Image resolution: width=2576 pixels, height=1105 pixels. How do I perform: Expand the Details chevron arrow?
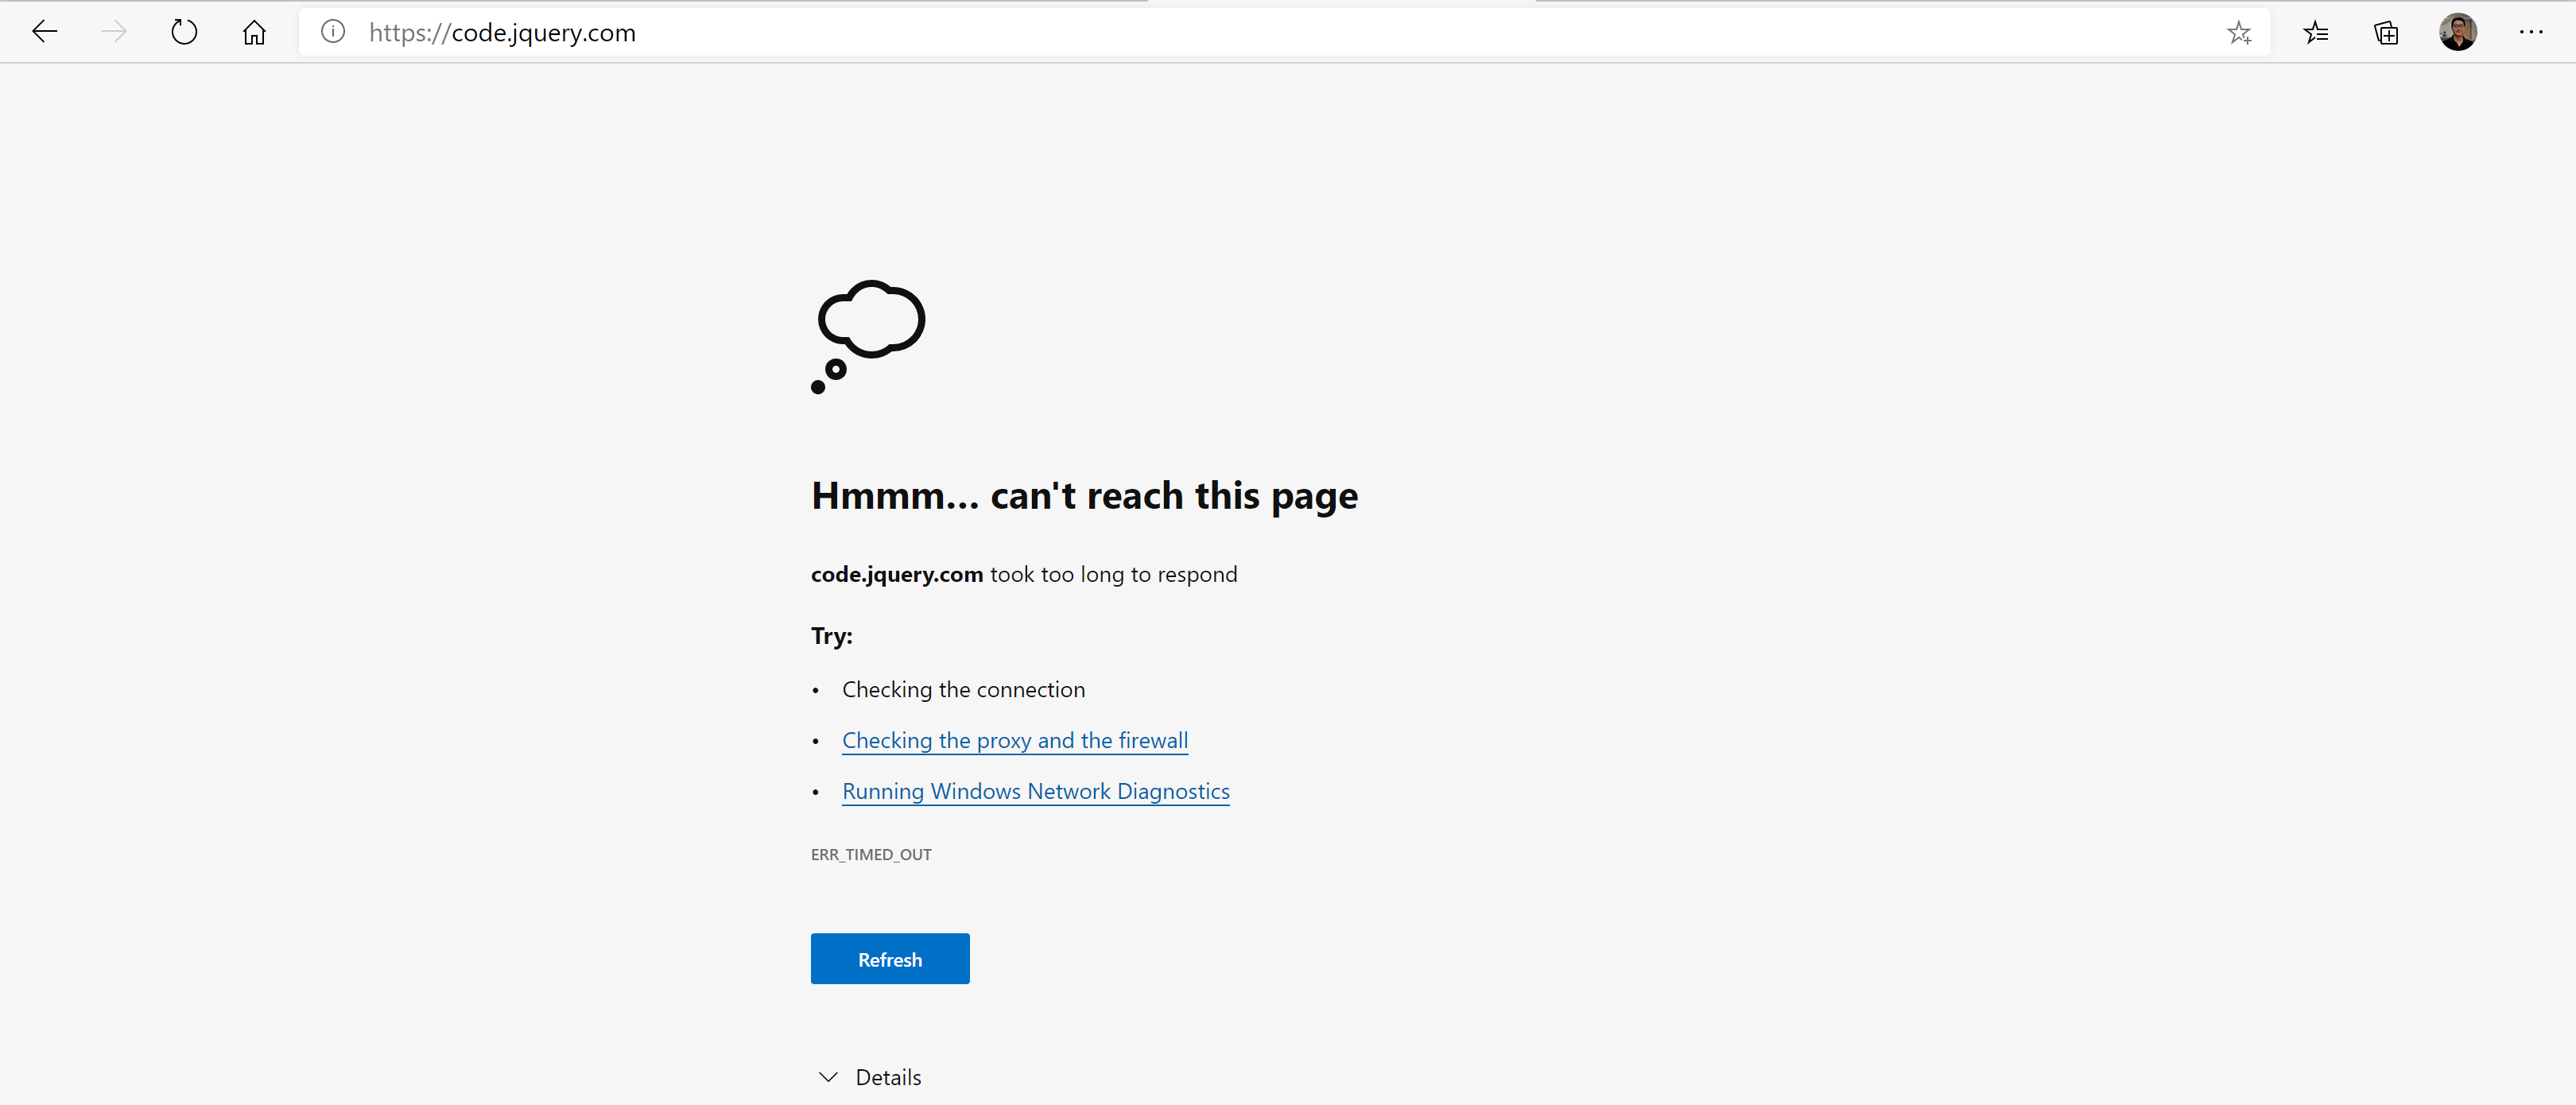click(828, 1077)
